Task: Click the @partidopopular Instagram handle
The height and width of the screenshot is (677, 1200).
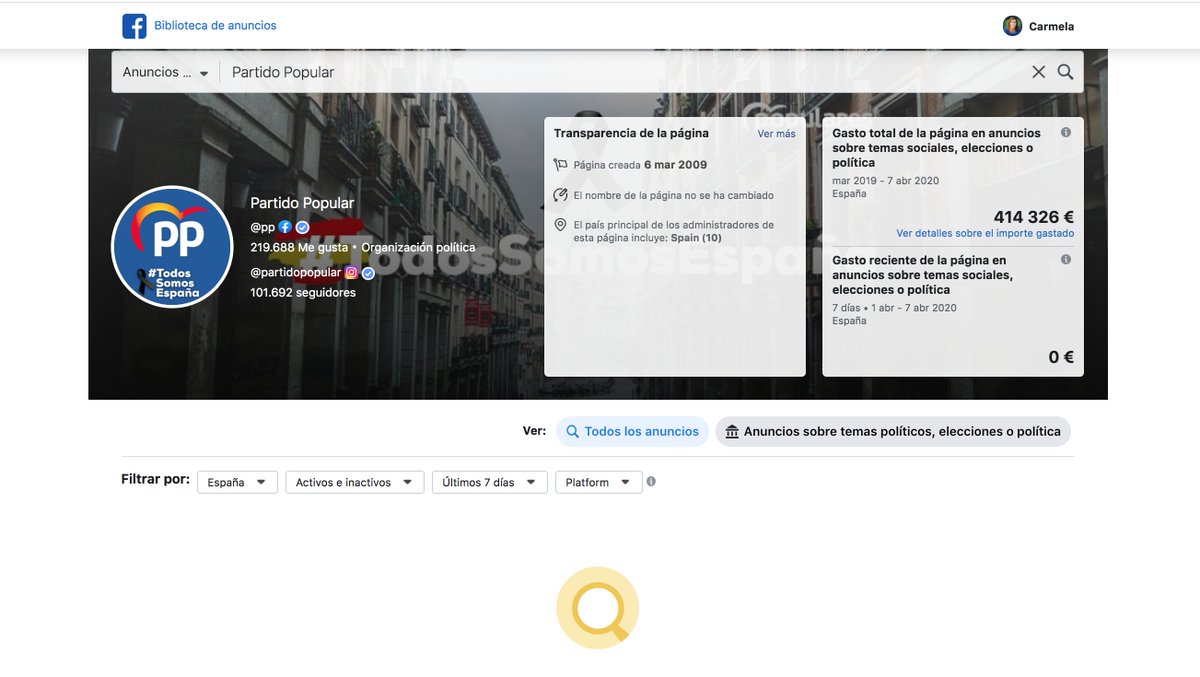Action: pyautogui.click(x=296, y=272)
